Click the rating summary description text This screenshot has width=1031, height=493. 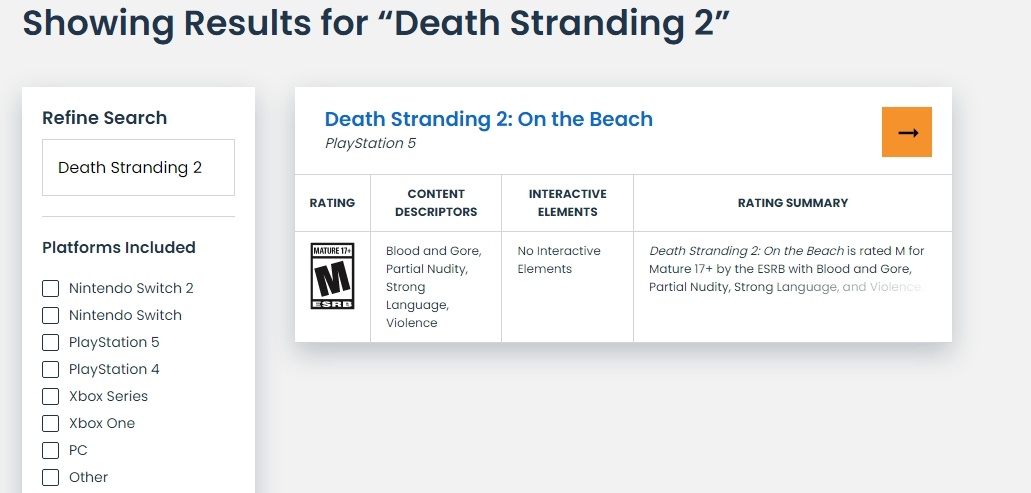coord(786,269)
